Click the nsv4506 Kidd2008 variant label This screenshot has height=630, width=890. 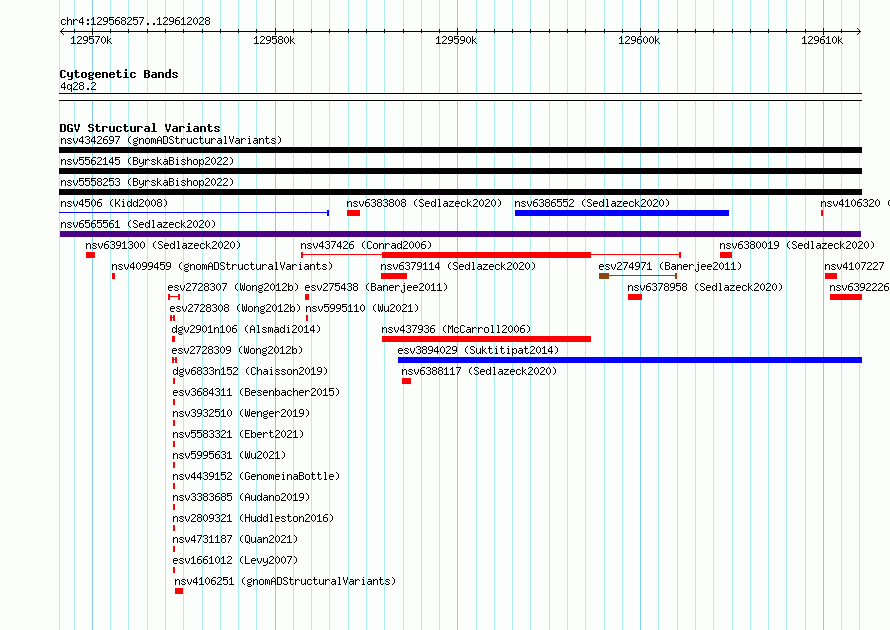pyautogui.click(x=114, y=203)
